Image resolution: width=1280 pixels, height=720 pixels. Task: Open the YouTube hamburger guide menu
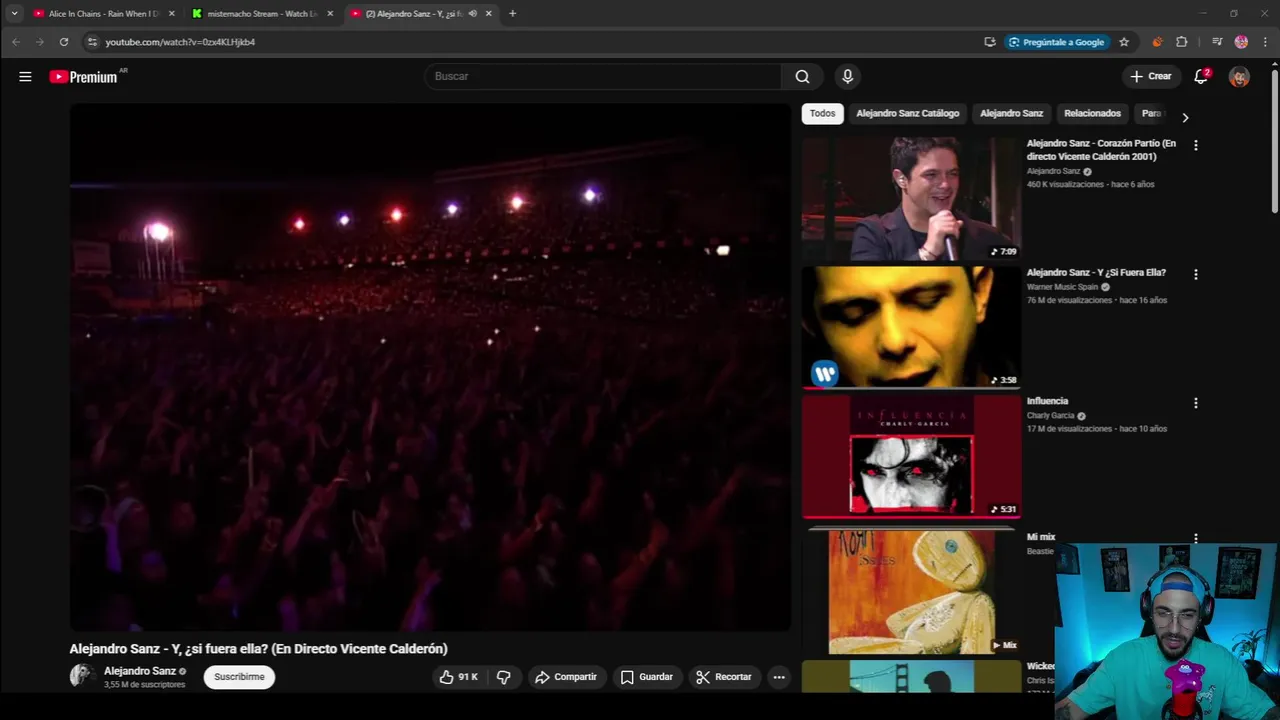pos(25,76)
